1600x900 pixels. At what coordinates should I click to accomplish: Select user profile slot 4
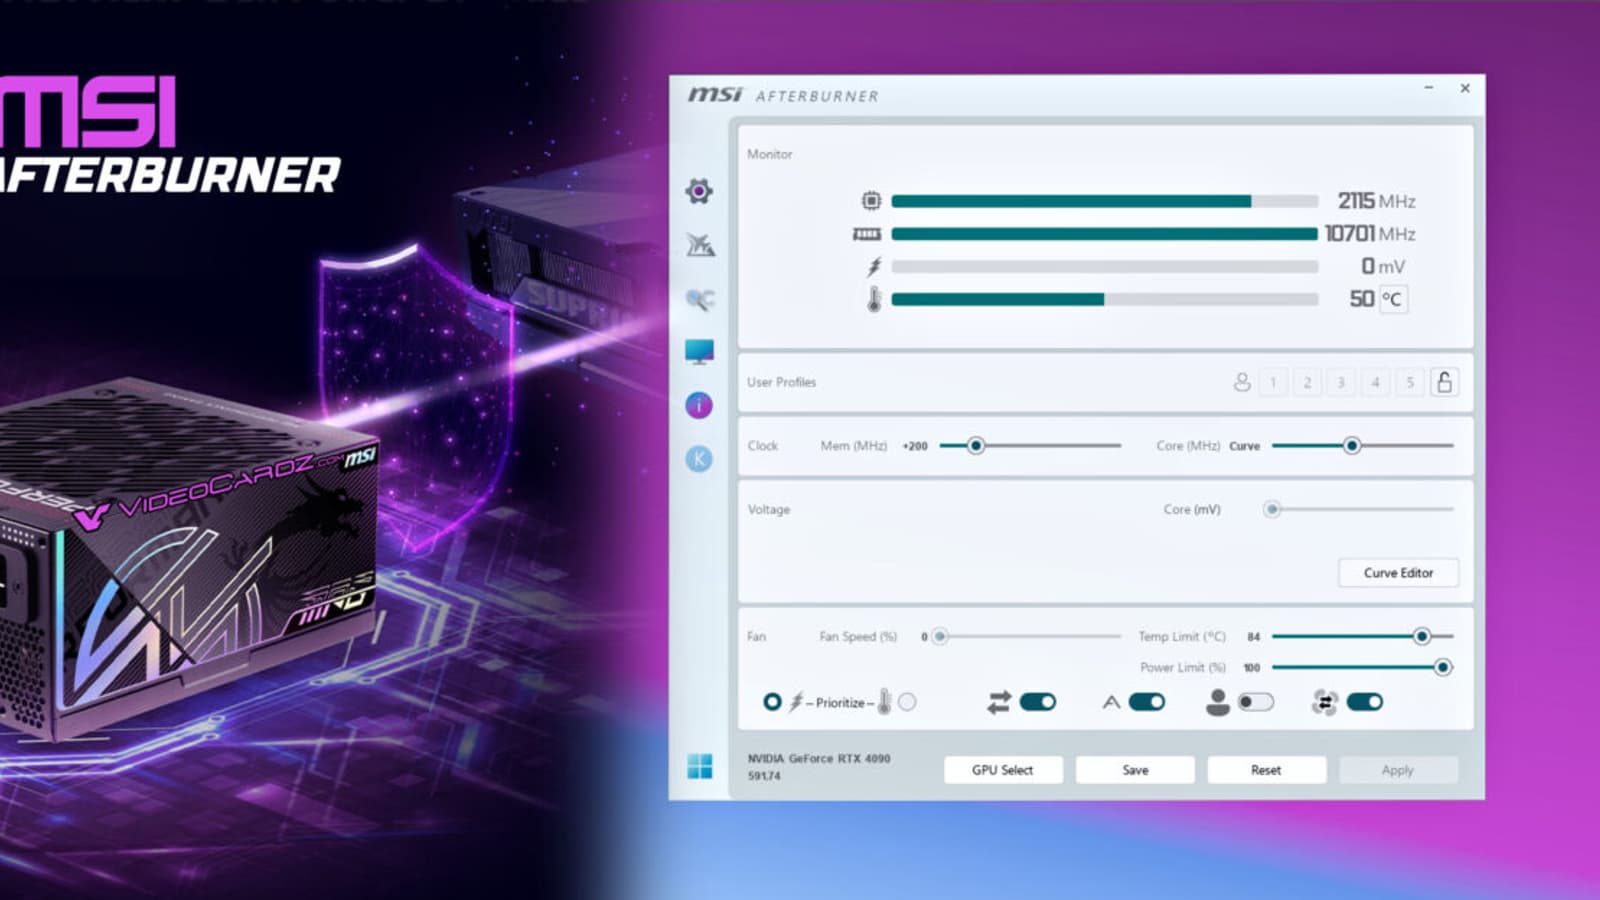pos(1376,382)
